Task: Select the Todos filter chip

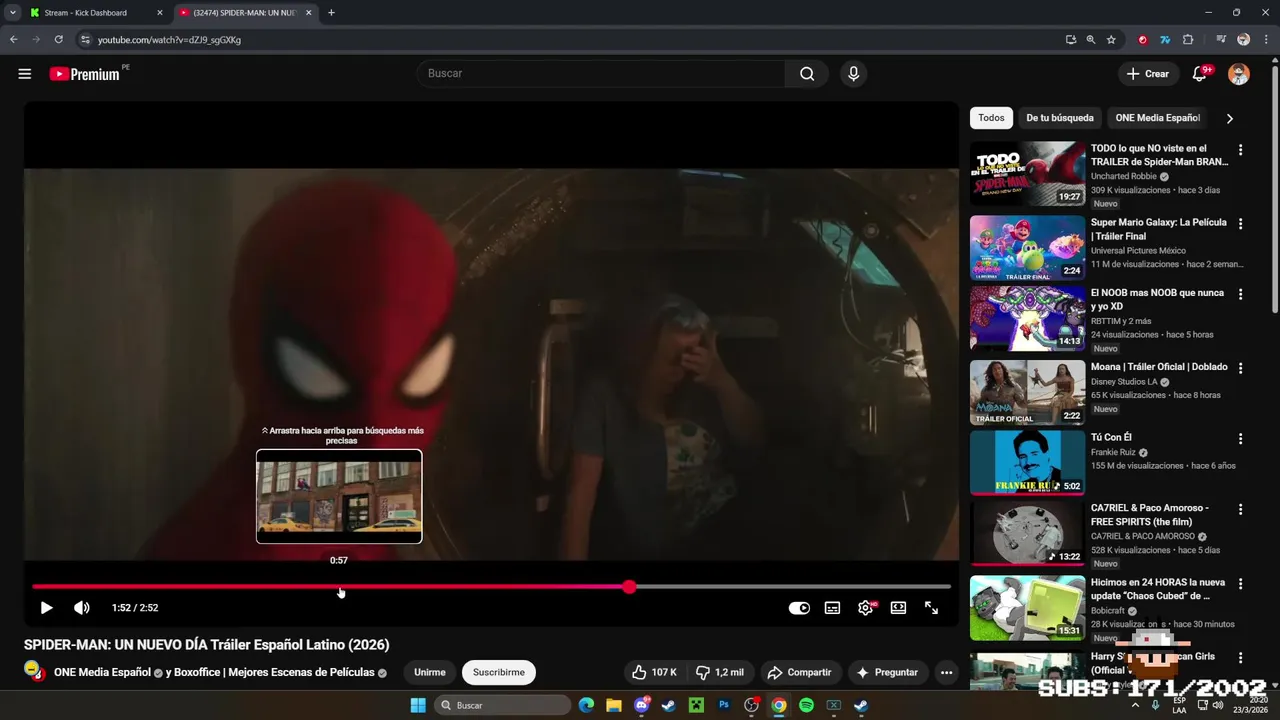Action: tap(991, 118)
